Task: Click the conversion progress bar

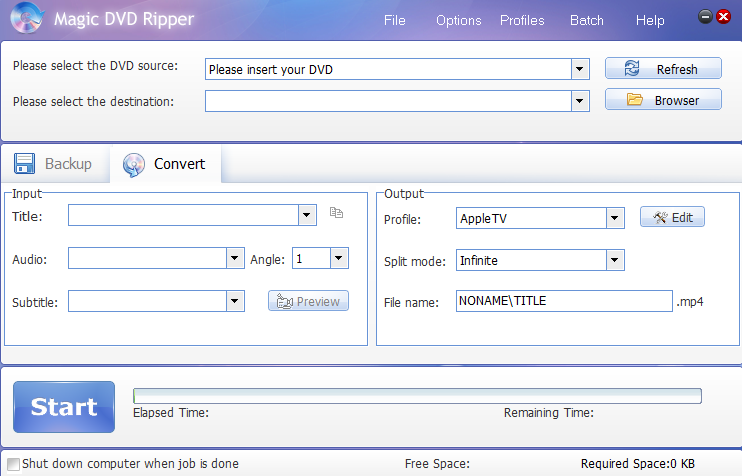Action: click(x=417, y=396)
